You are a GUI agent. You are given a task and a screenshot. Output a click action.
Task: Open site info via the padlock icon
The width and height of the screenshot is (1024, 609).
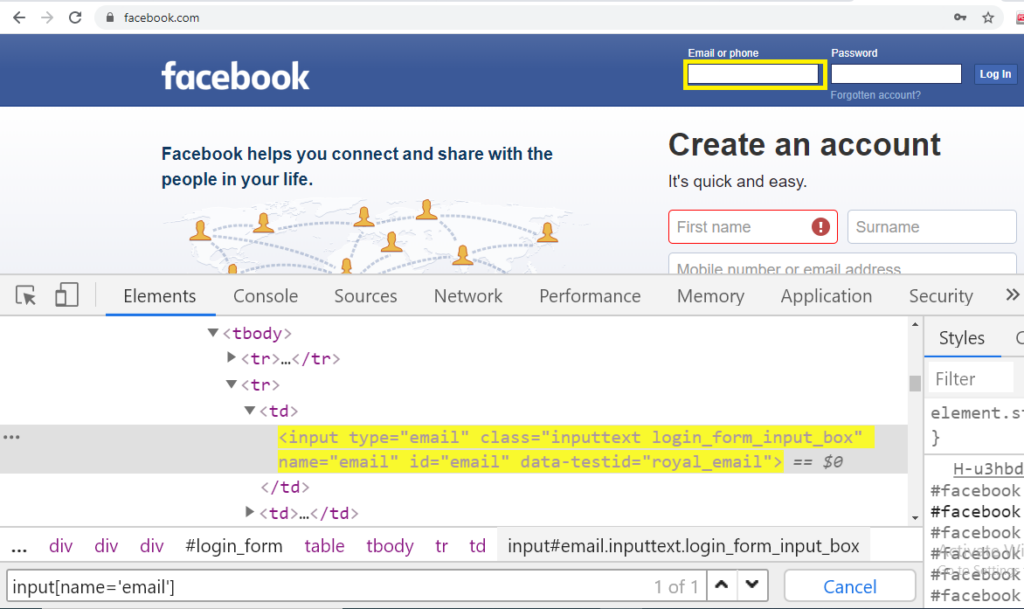[110, 18]
